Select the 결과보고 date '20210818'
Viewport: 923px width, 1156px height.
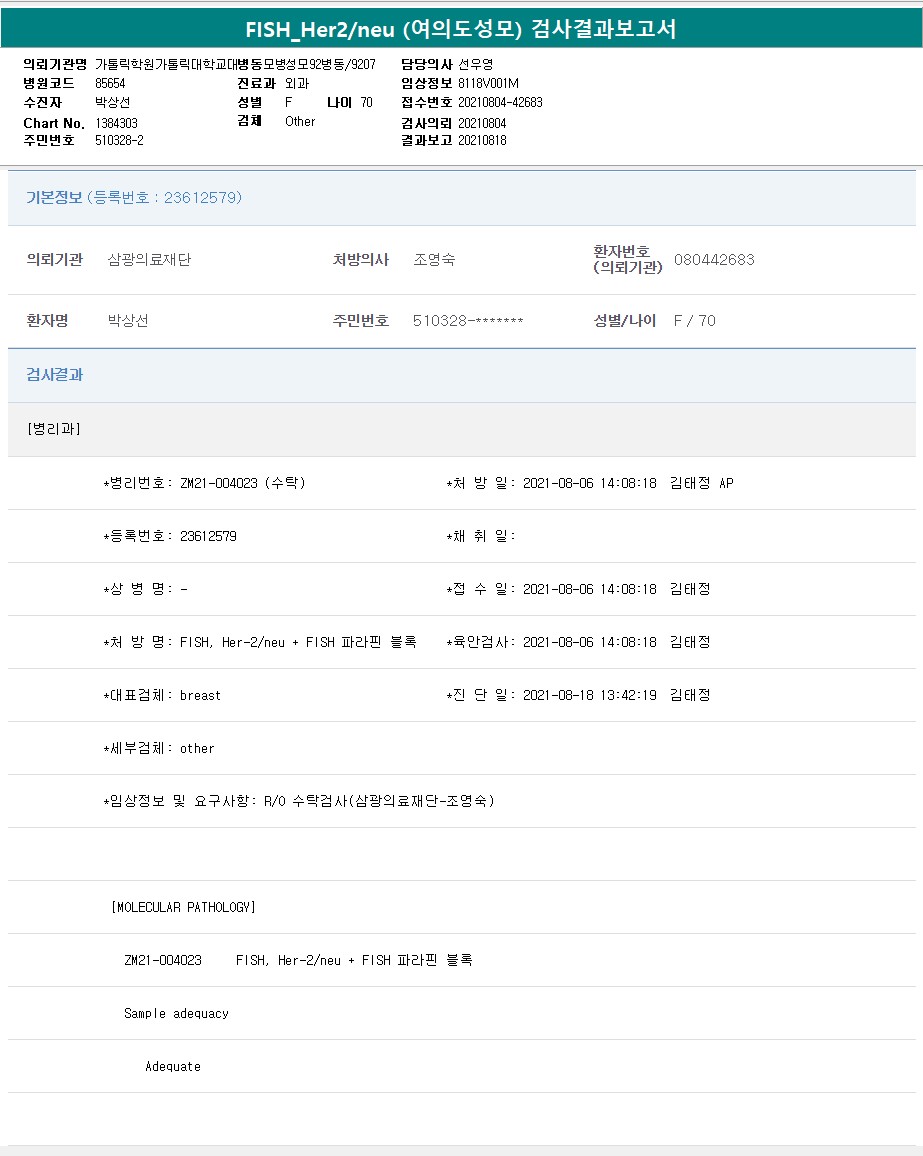point(482,140)
